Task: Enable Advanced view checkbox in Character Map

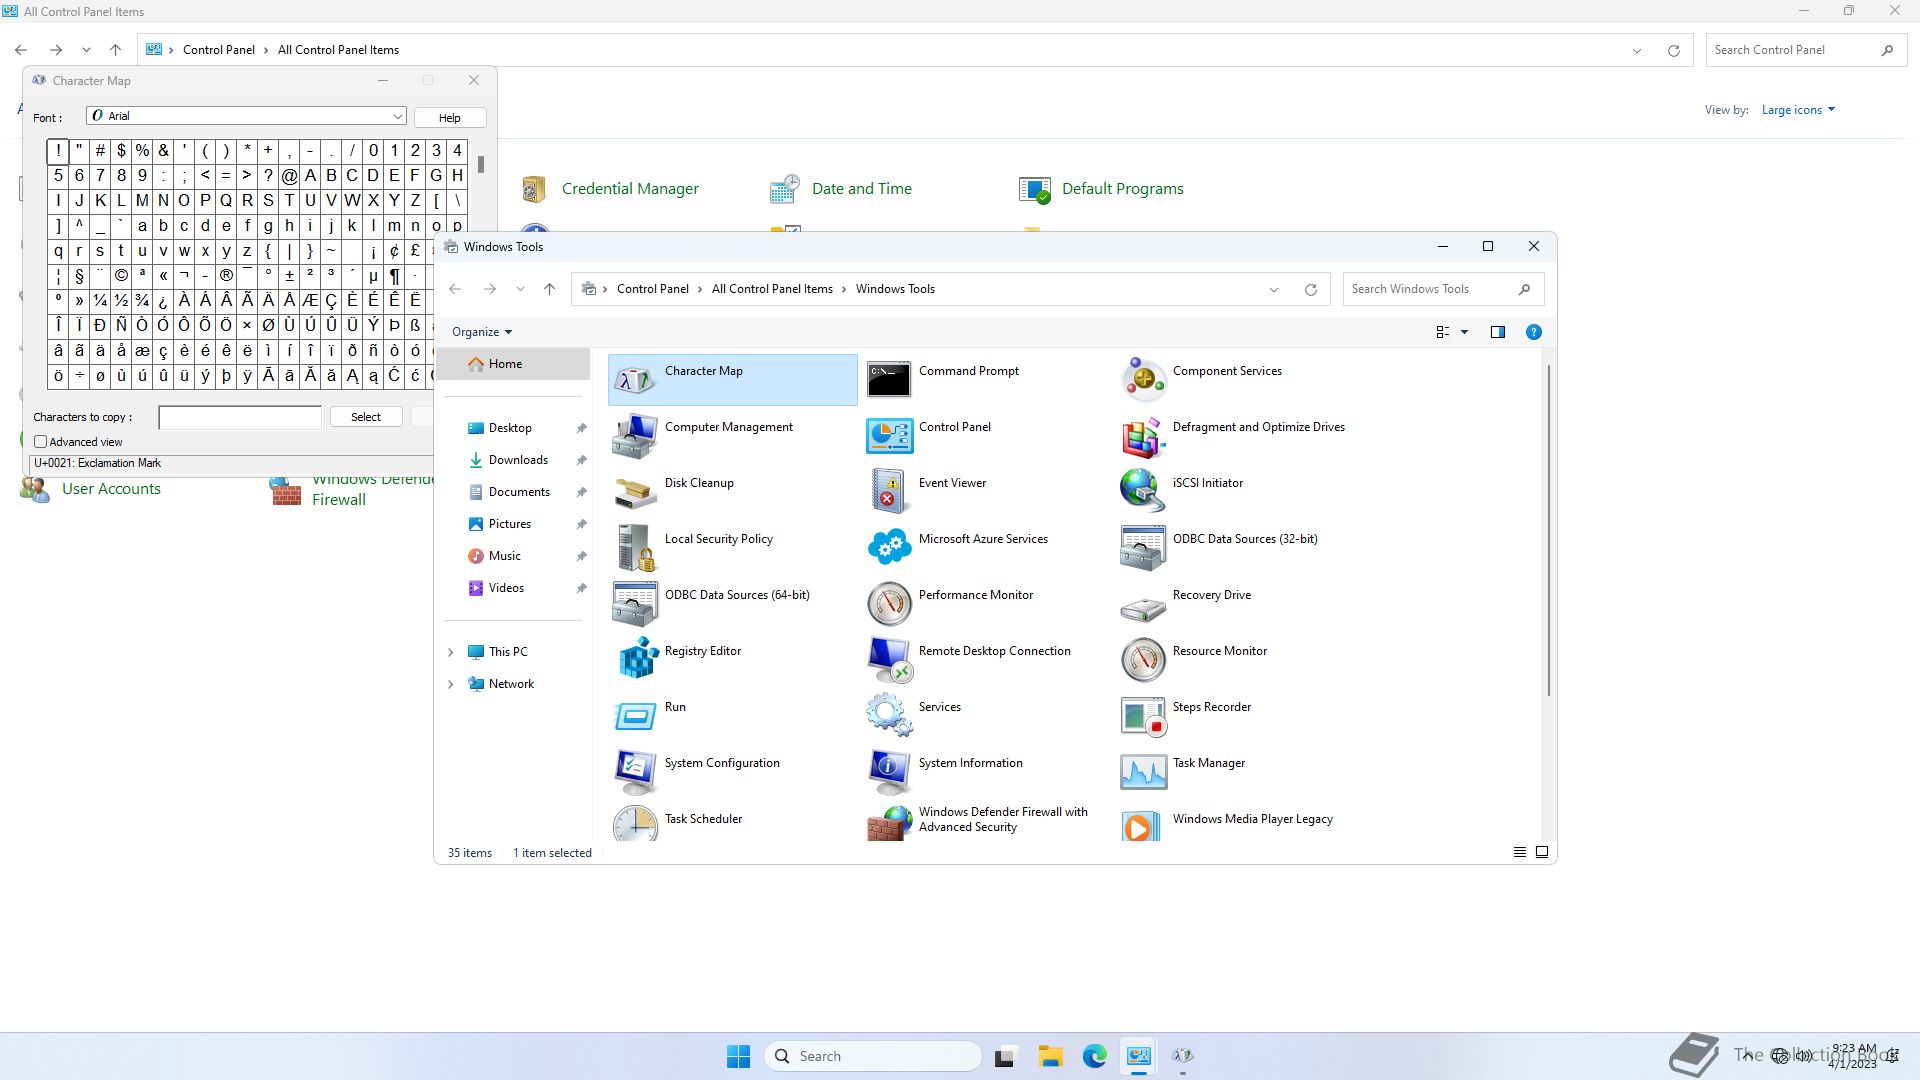Action: click(41, 441)
